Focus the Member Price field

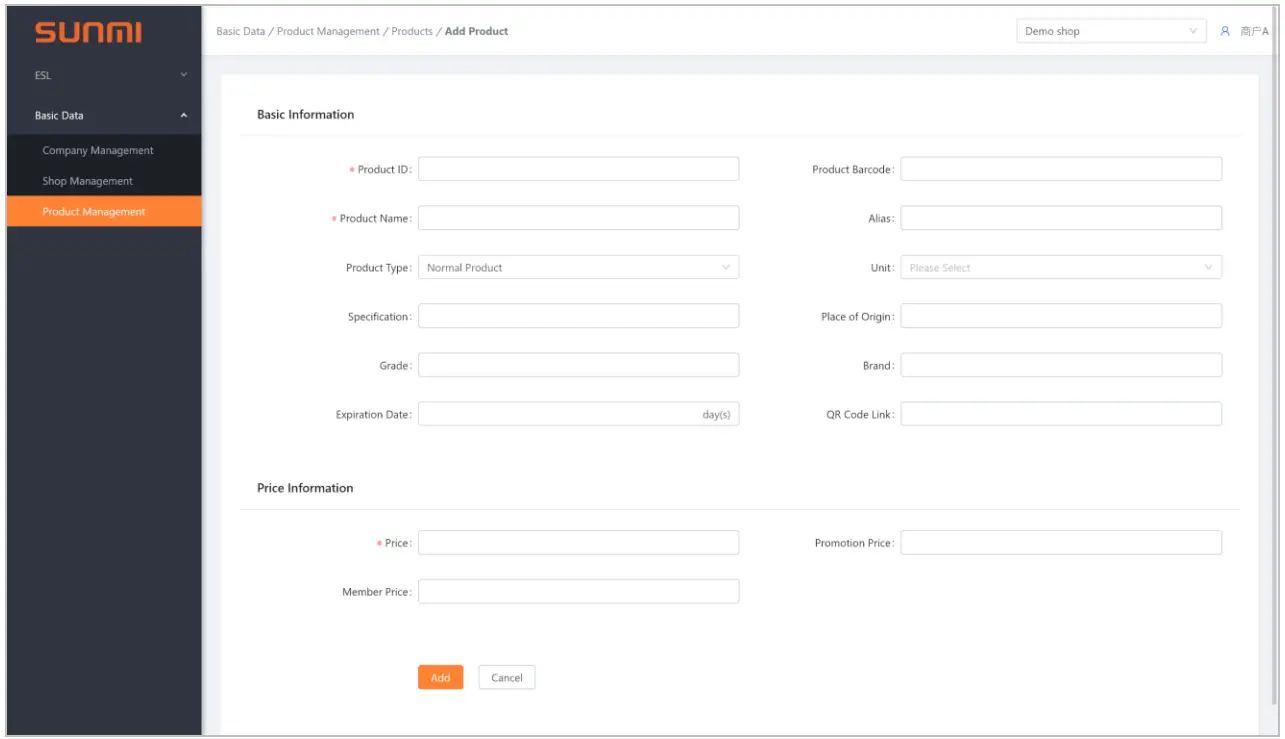pyautogui.click(x=578, y=592)
